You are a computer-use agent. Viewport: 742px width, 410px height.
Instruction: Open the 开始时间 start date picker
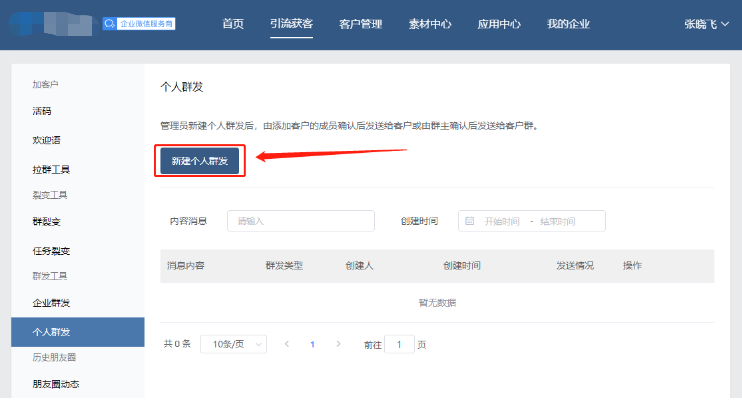pos(502,221)
